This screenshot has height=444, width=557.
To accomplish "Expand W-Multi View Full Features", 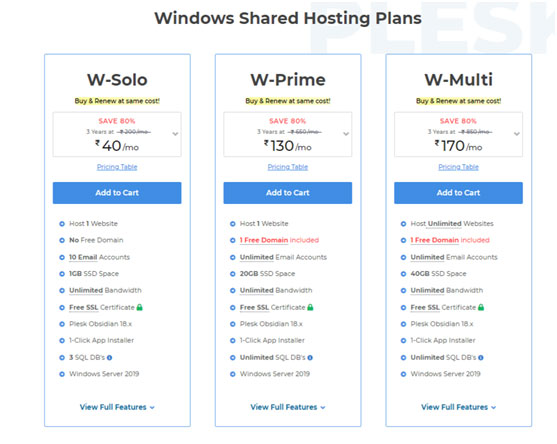I will (458, 407).
